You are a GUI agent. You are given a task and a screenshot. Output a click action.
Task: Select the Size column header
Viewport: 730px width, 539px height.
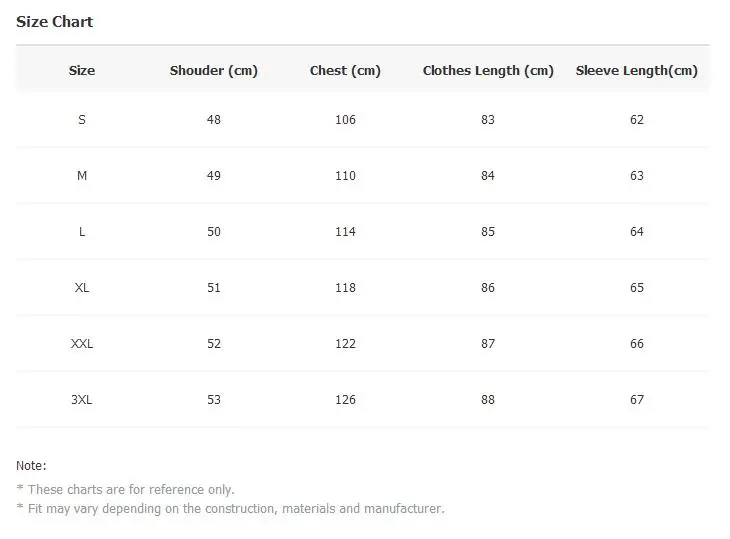click(82, 70)
